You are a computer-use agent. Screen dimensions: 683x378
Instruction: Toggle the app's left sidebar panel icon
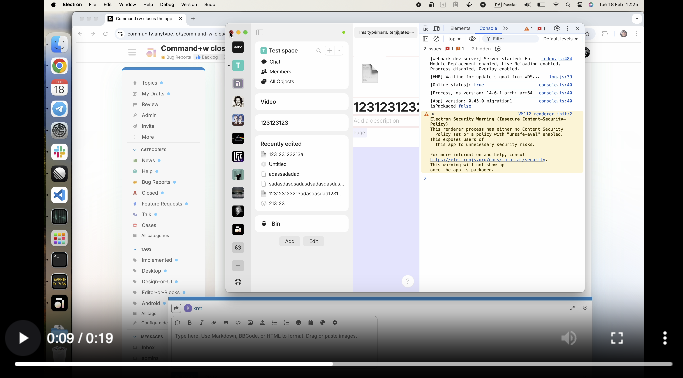[x=259, y=32]
